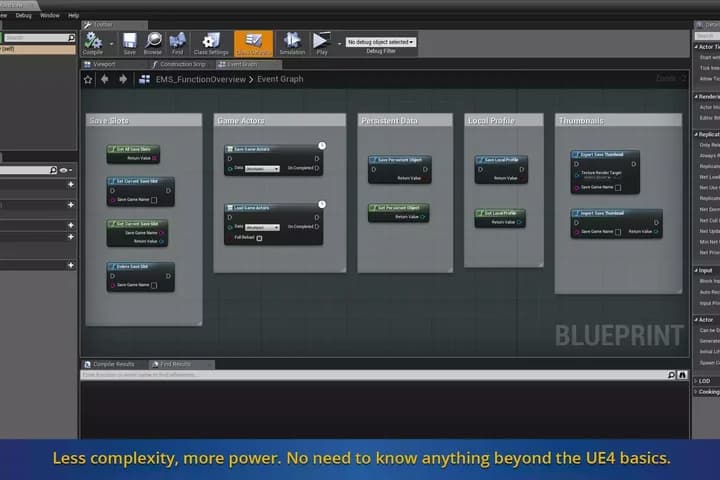Toggle Full Reload checkbox on Load Game Actors

259,238
